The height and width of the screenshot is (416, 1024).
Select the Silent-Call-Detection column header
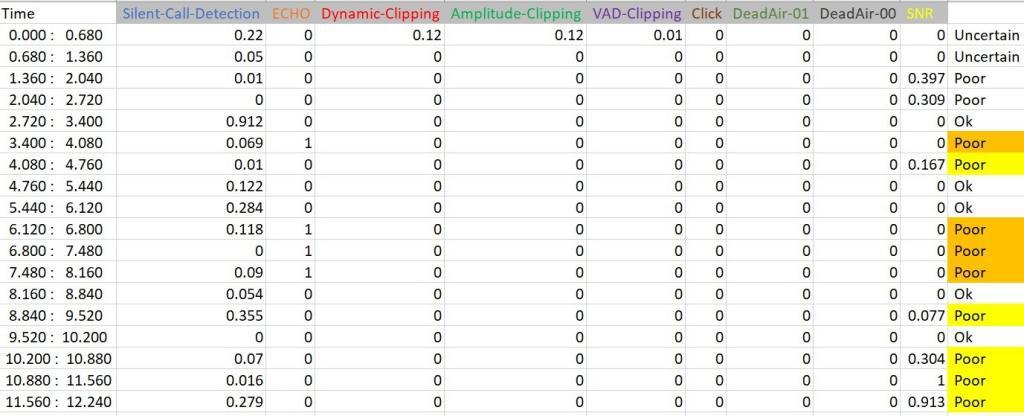click(191, 13)
